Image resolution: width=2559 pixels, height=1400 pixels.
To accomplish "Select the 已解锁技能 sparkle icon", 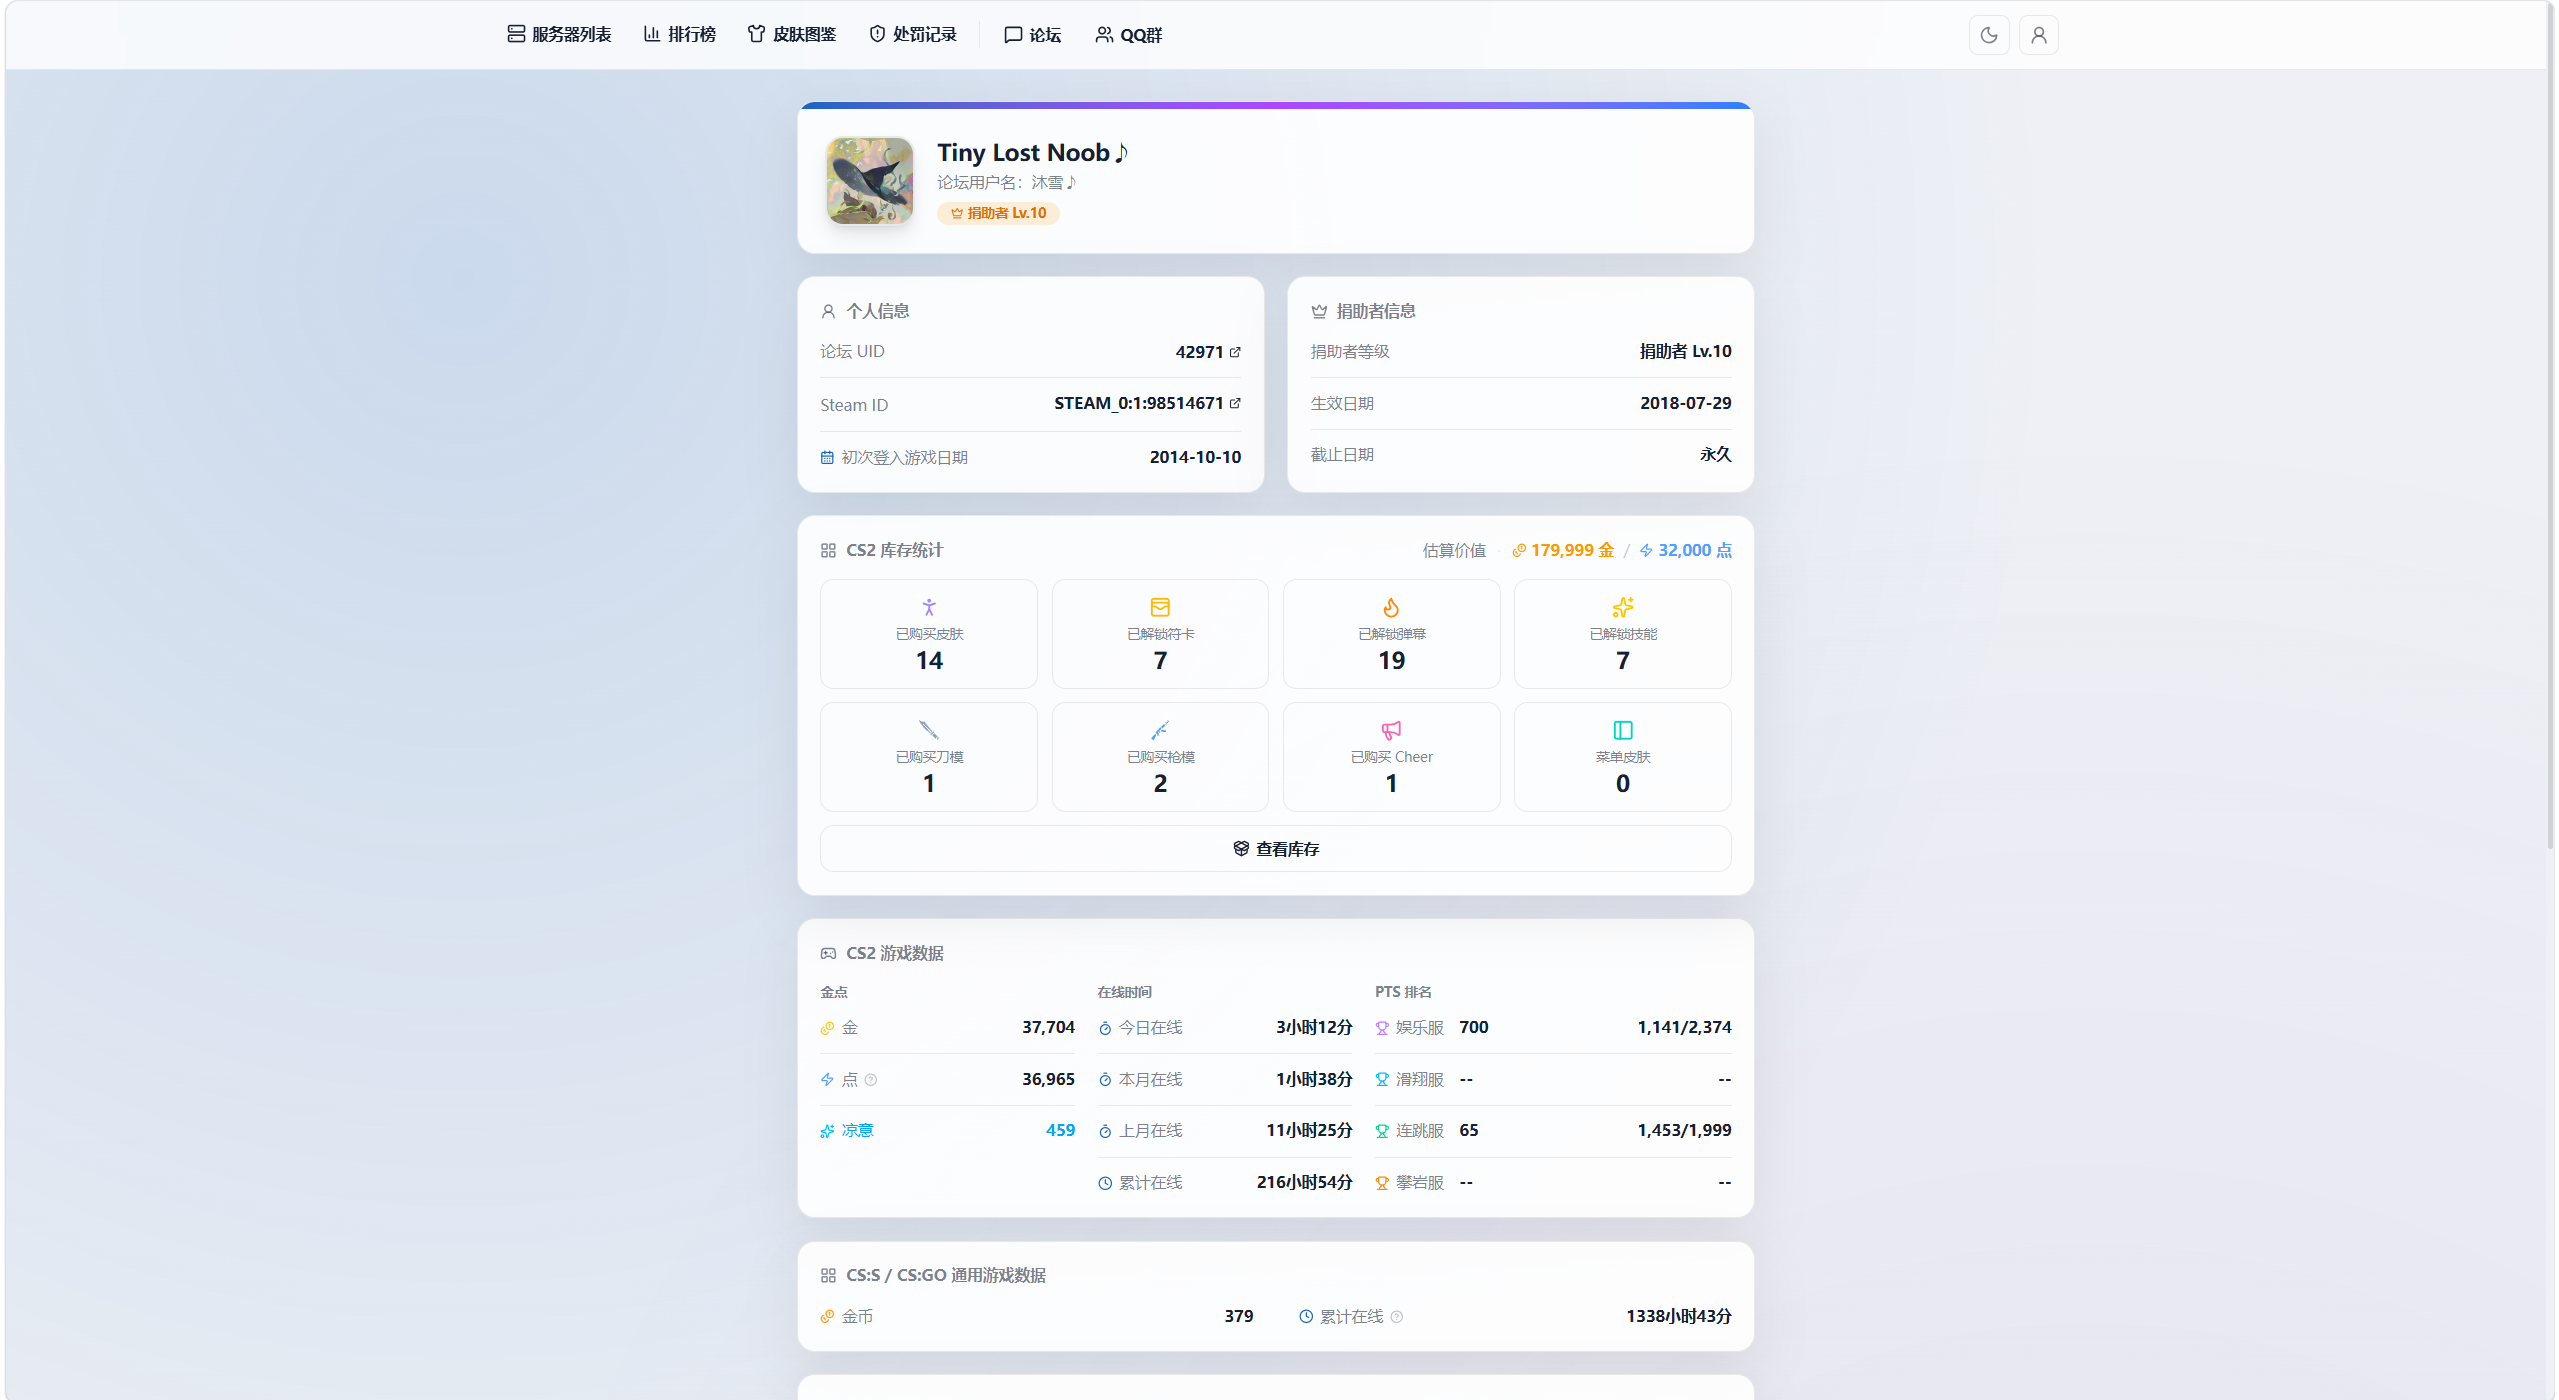I will pos(1622,607).
